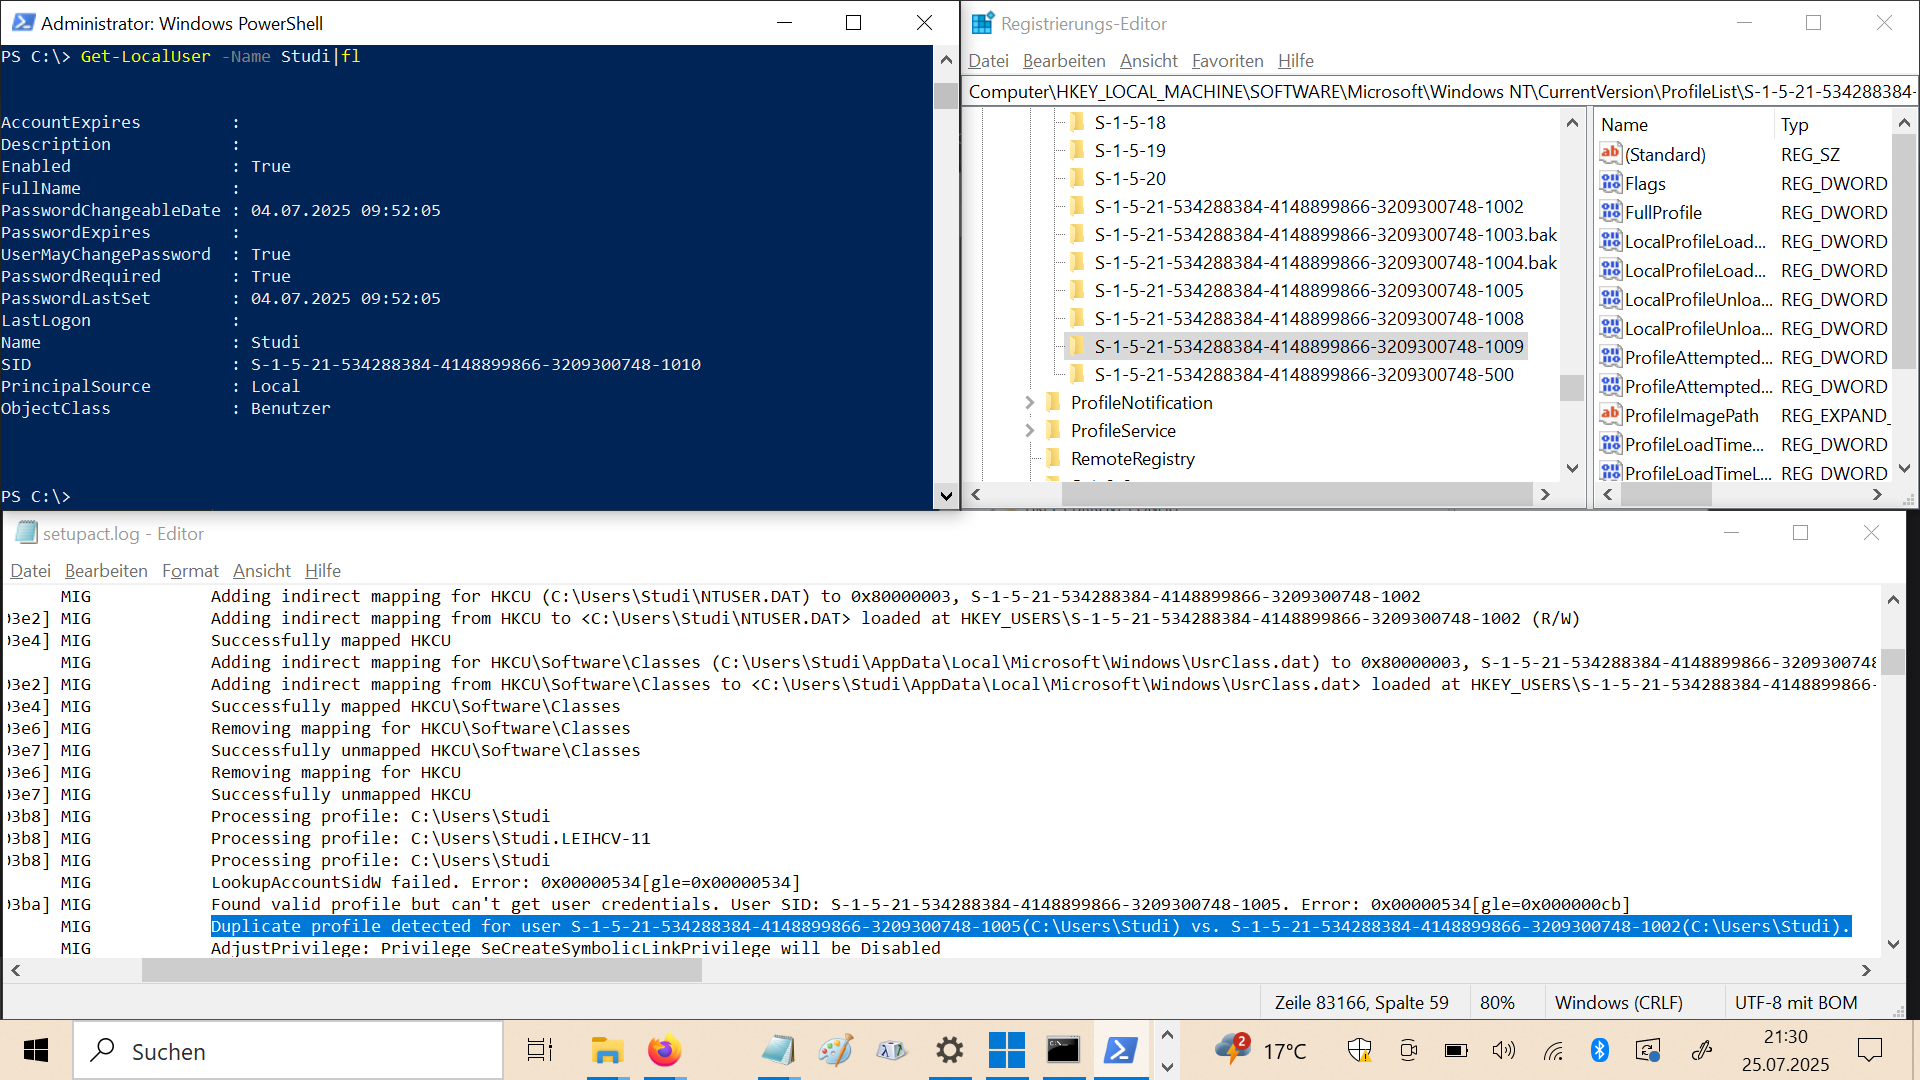Click the Notepad taskbar icon
Screen dimensions: 1920x1080
pyautogui.click(x=778, y=1051)
